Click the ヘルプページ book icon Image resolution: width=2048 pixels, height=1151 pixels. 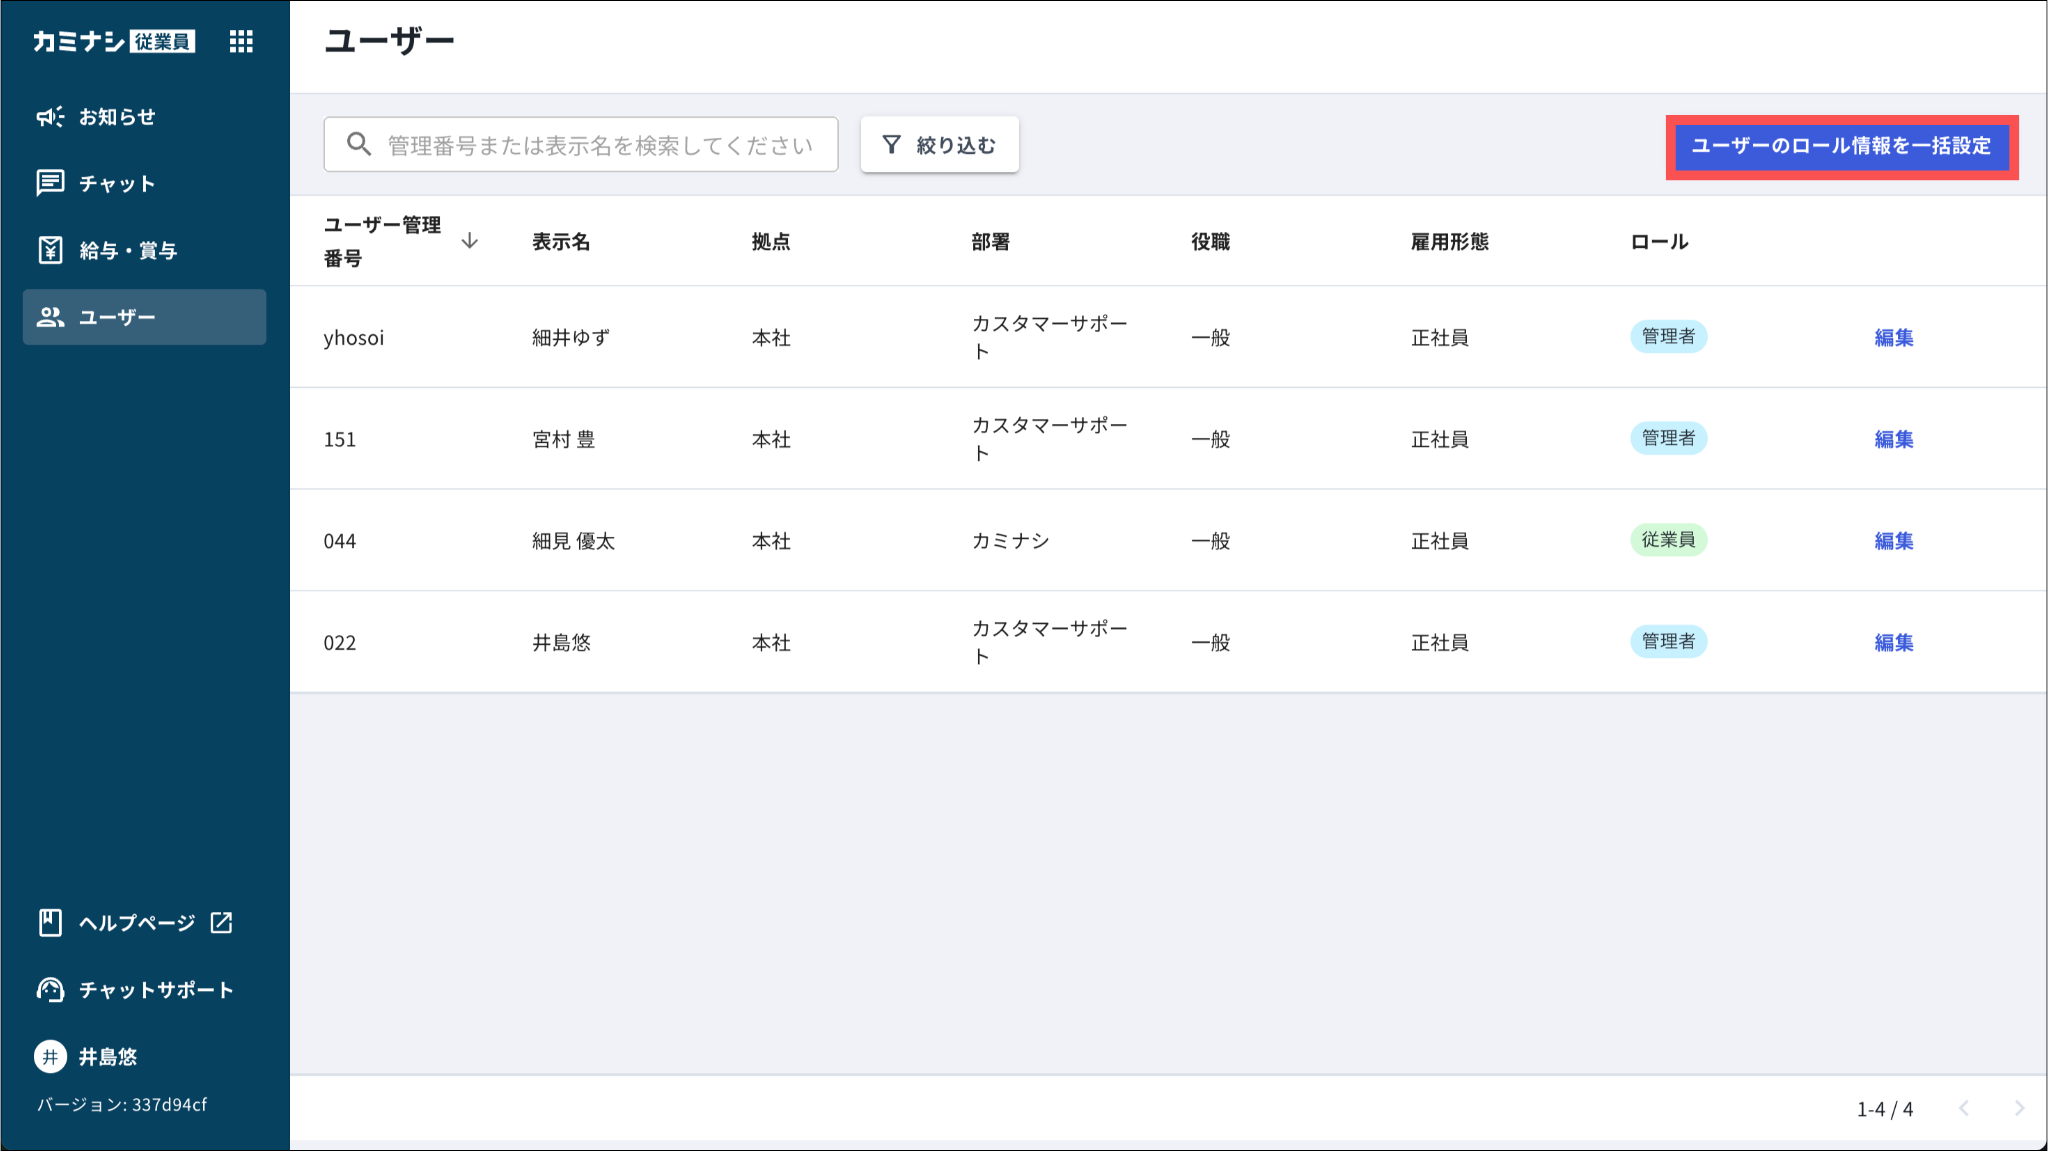(50, 922)
